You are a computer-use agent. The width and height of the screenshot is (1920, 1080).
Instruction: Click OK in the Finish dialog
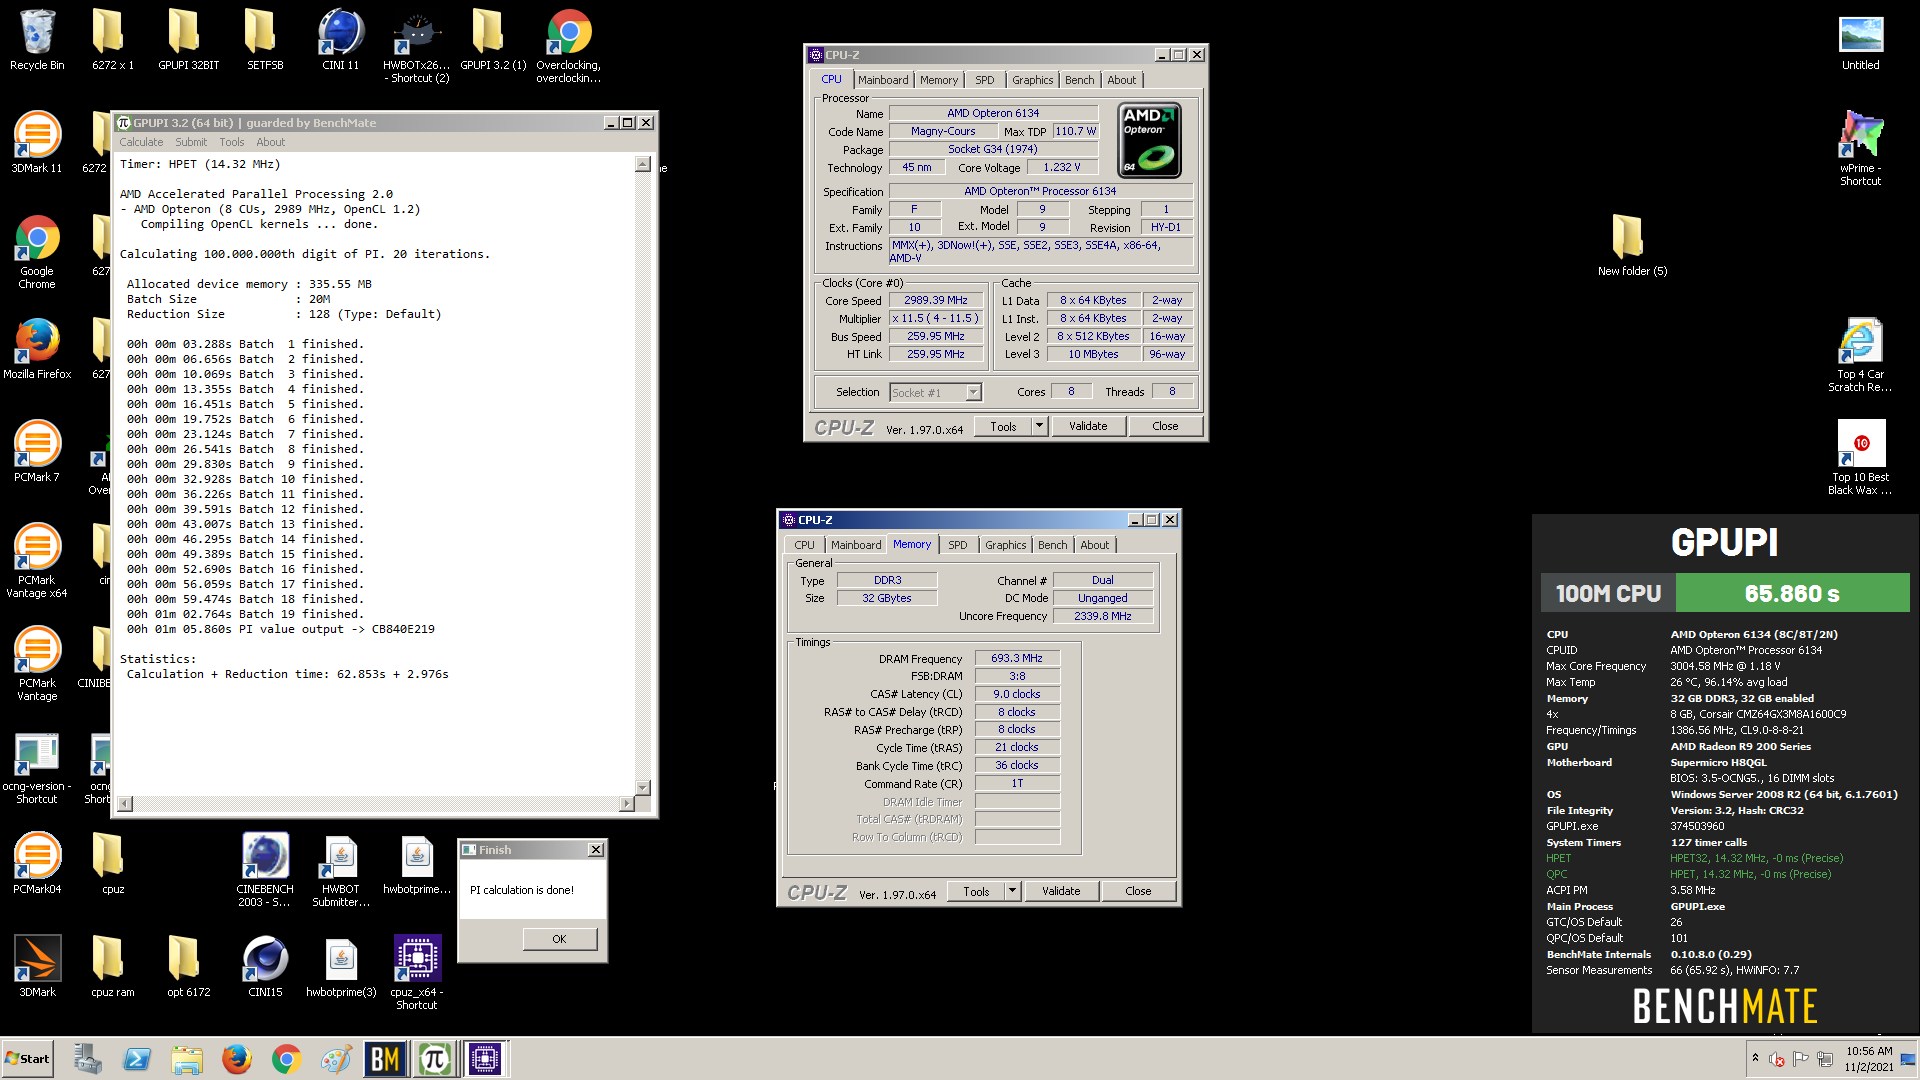559,939
